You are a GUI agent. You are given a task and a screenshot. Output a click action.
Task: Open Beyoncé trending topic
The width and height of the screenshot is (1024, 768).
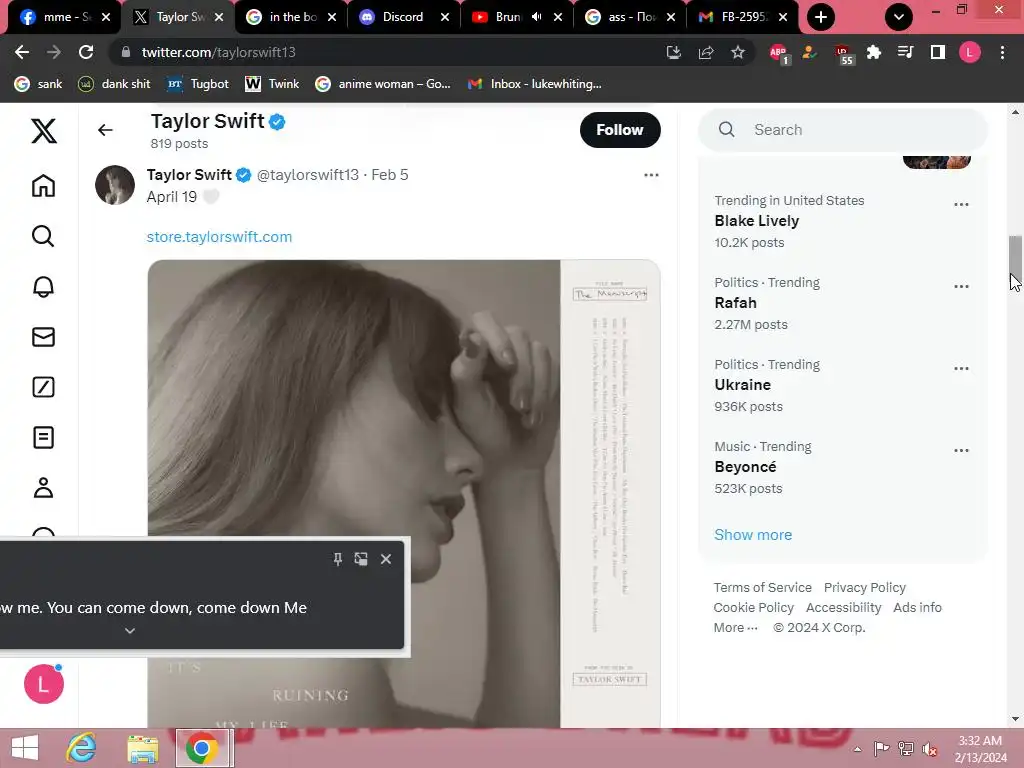point(745,467)
